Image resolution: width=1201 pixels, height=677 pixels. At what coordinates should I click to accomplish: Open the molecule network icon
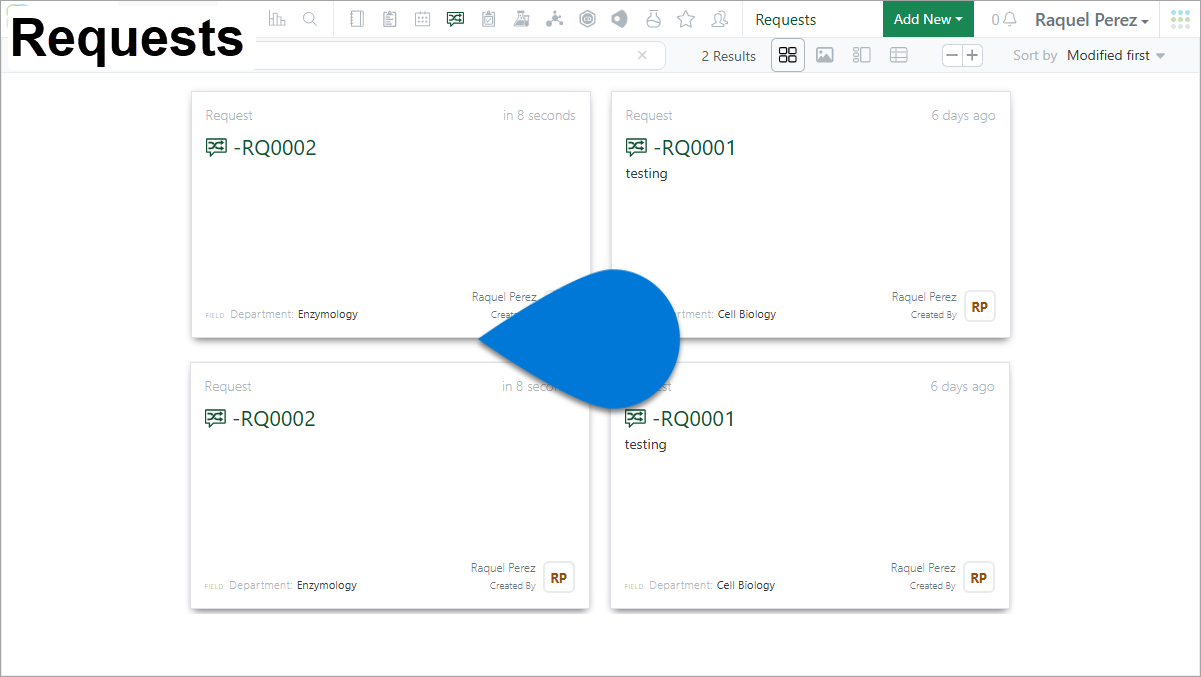point(554,19)
